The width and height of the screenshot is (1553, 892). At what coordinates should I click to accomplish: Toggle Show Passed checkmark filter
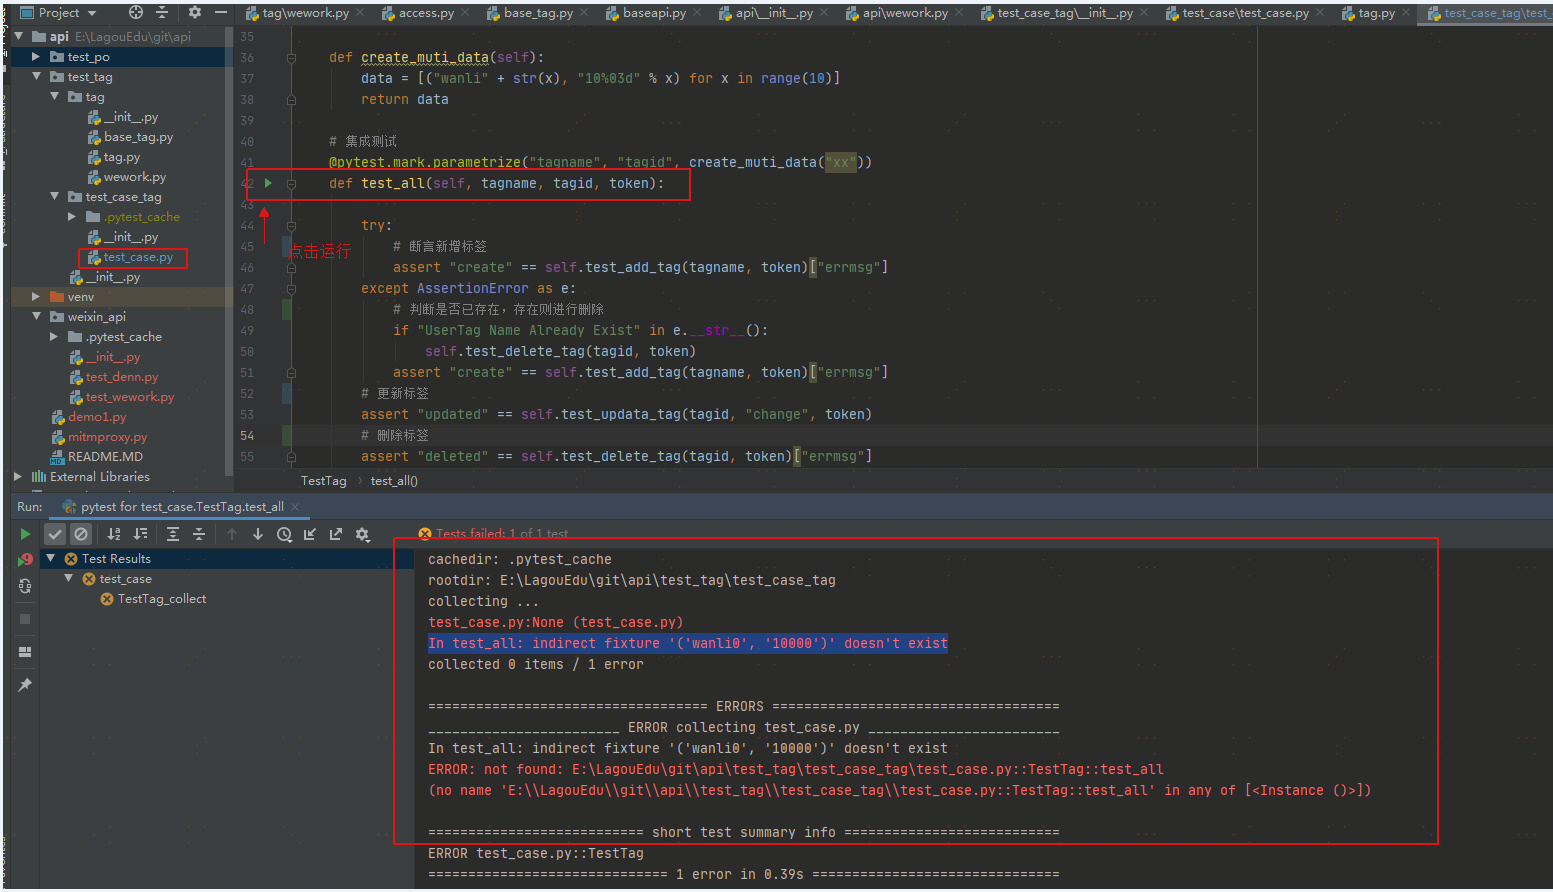click(x=55, y=534)
